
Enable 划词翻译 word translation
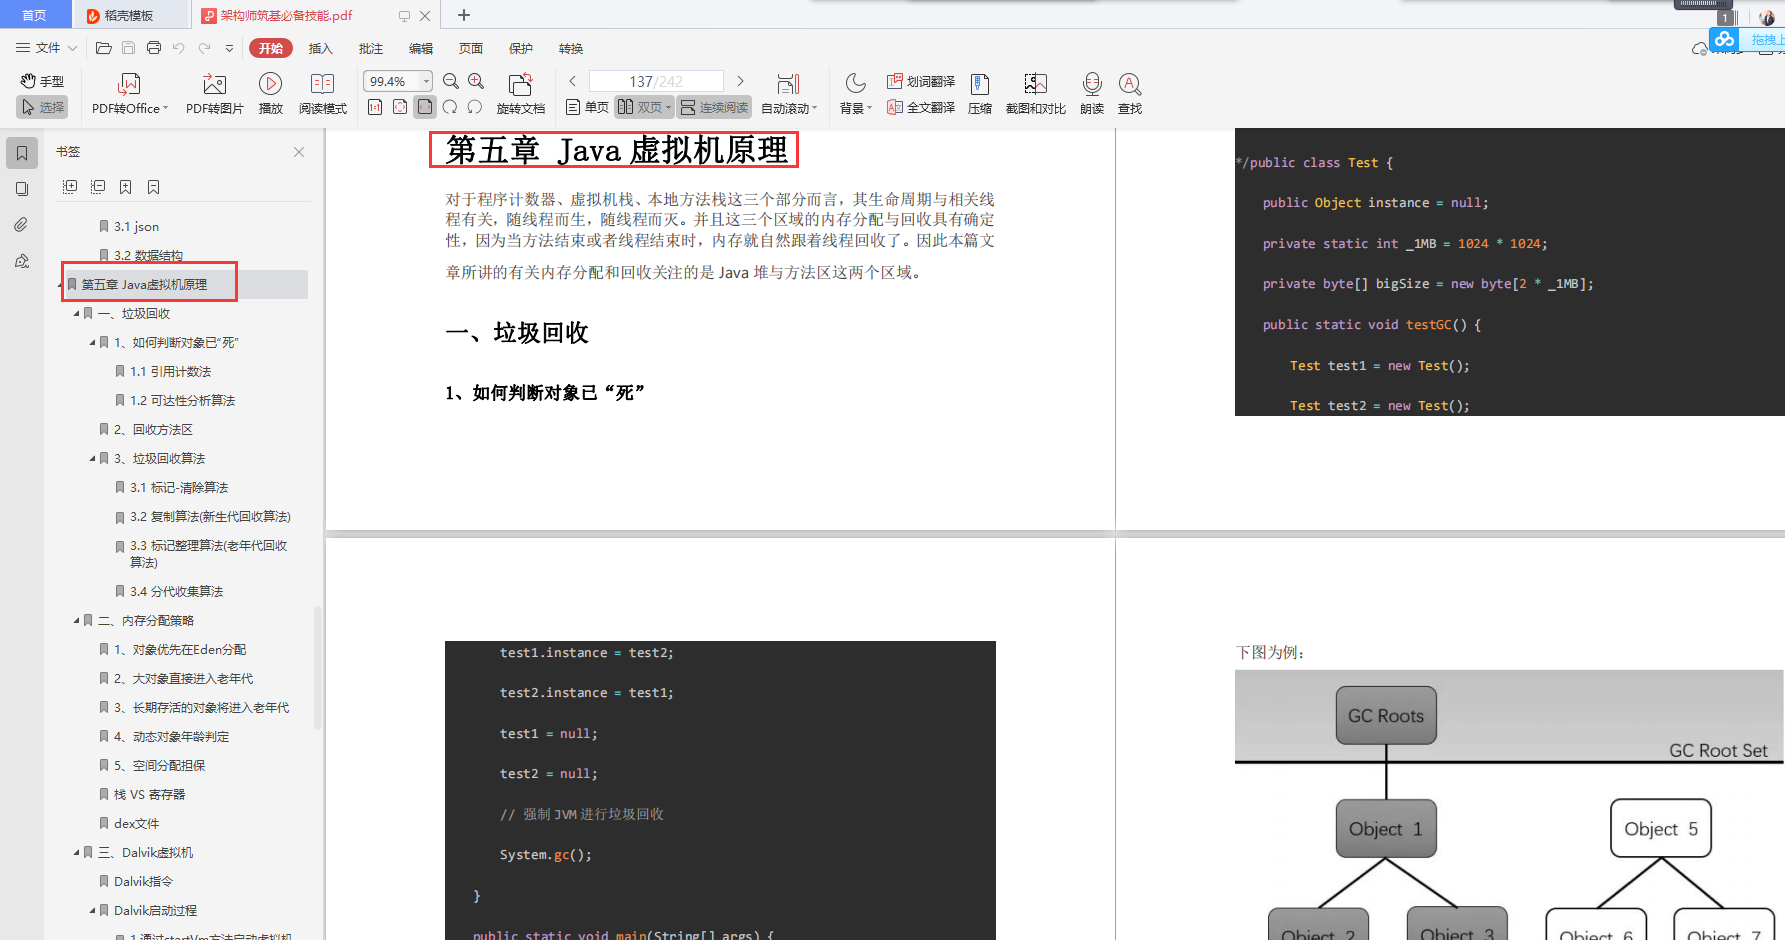[x=921, y=81]
